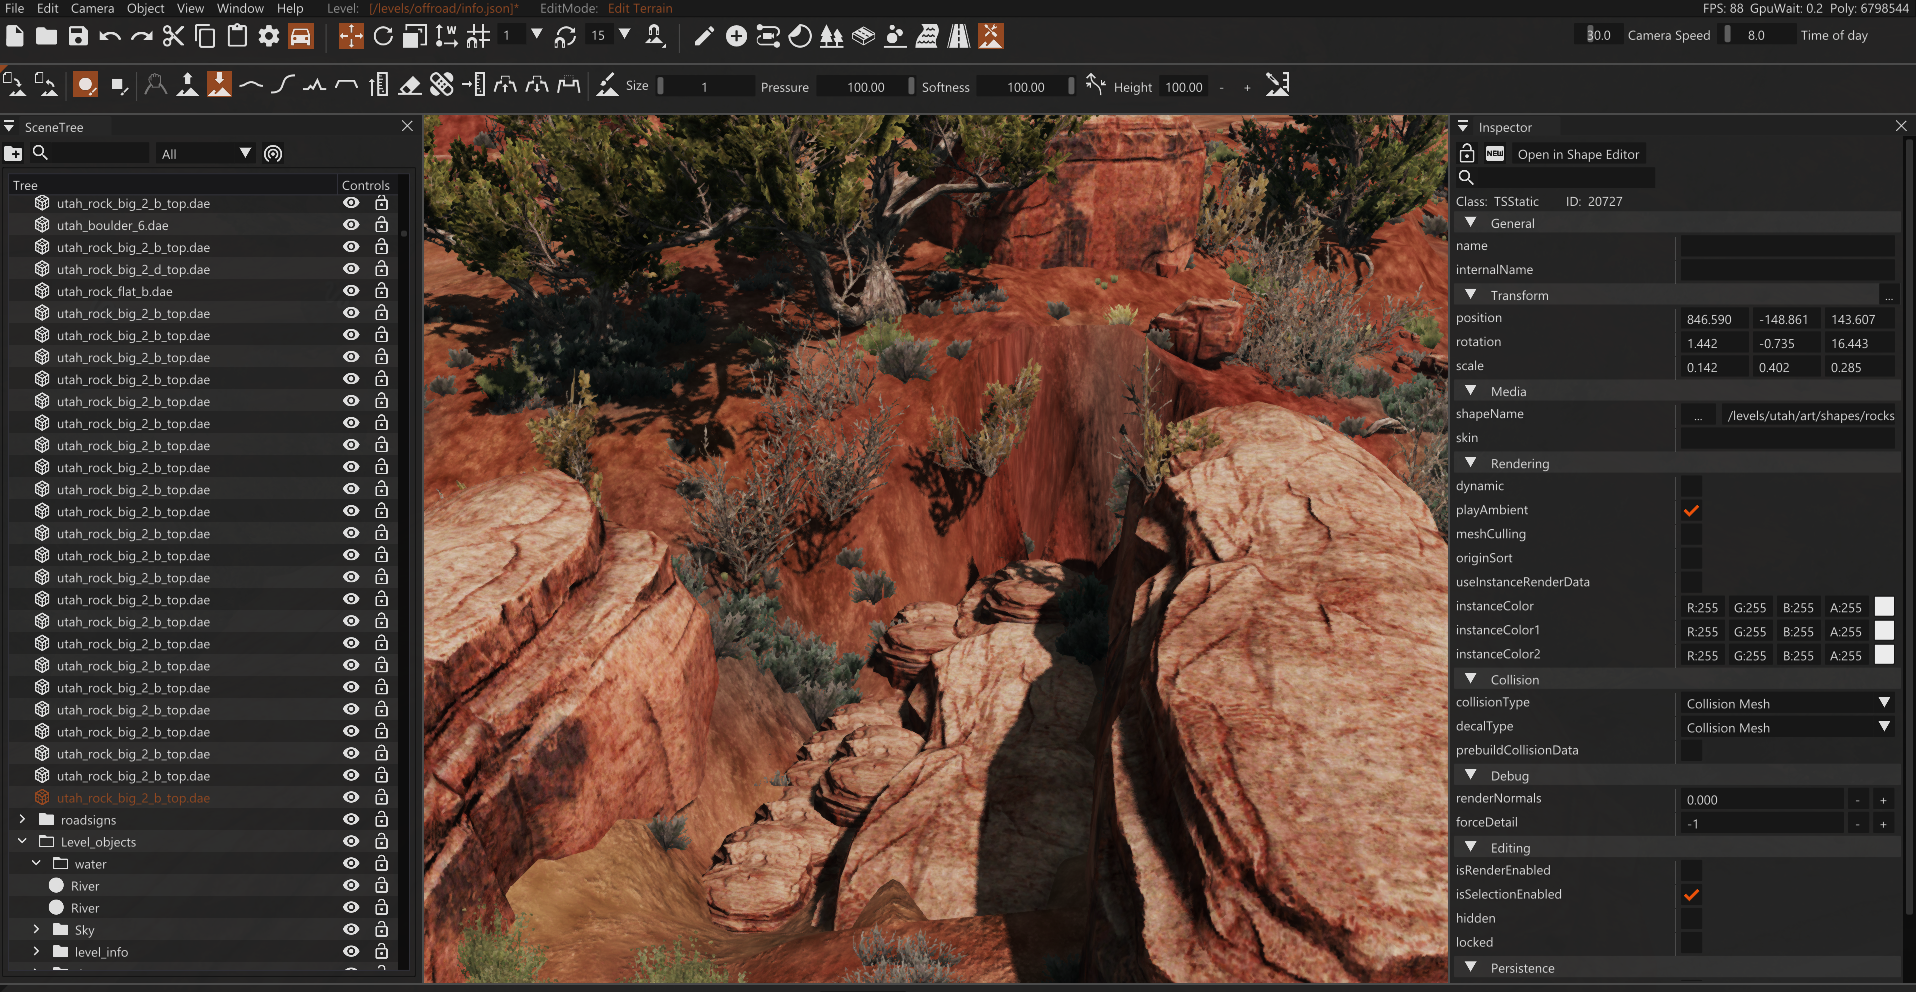Image resolution: width=1916 pixels, height=992 pixels.
Task: Click shapeName browse ellipsis button
Action: coord(1698,416)
